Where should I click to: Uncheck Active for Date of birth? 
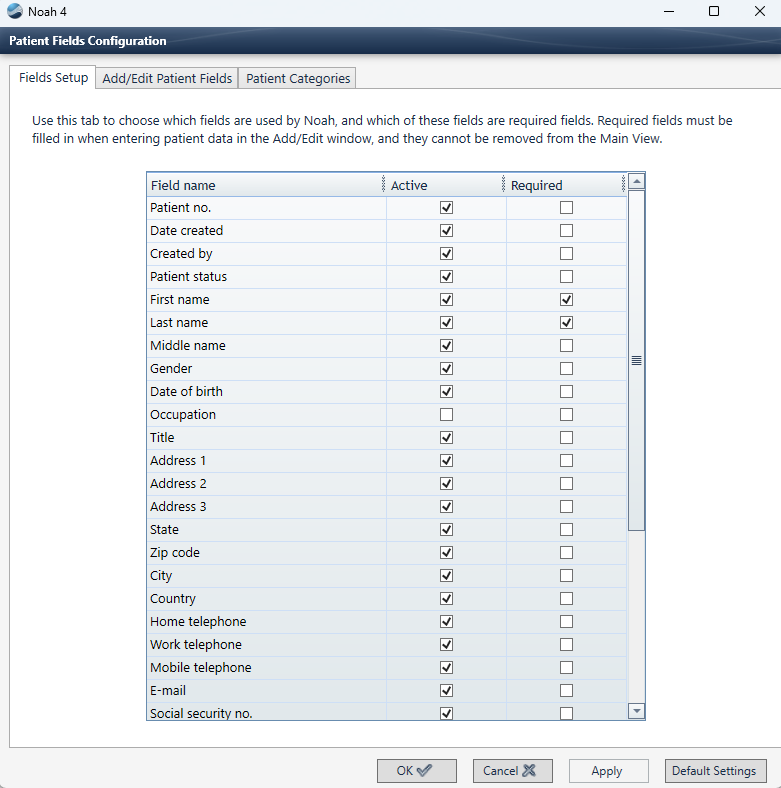pos(446,391)
